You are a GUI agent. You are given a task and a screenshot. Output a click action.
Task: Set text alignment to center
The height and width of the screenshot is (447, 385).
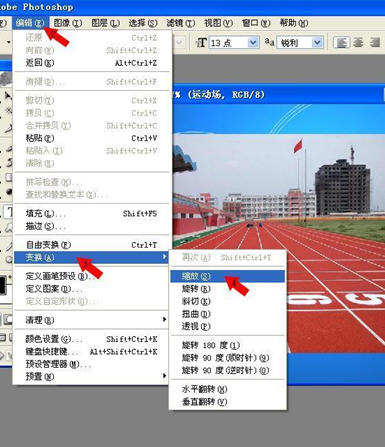point(358,43)
